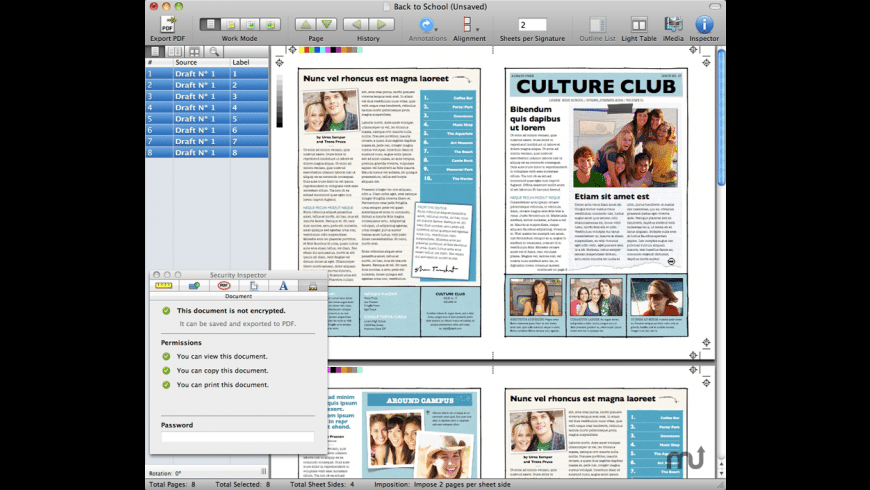The height and width of the screenshot is (490, 870).
Task: Click the toolbar toggle pill in title bar
Action: [715, 6]
